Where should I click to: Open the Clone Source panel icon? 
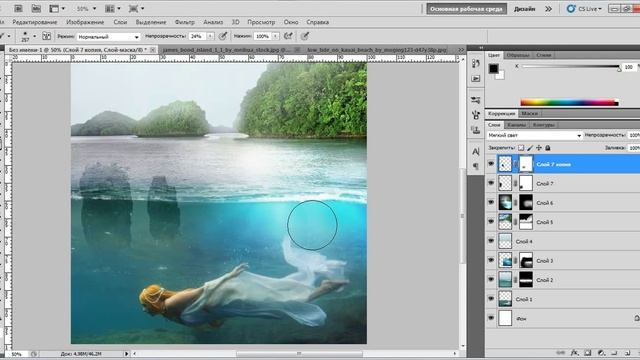[476, 130]
